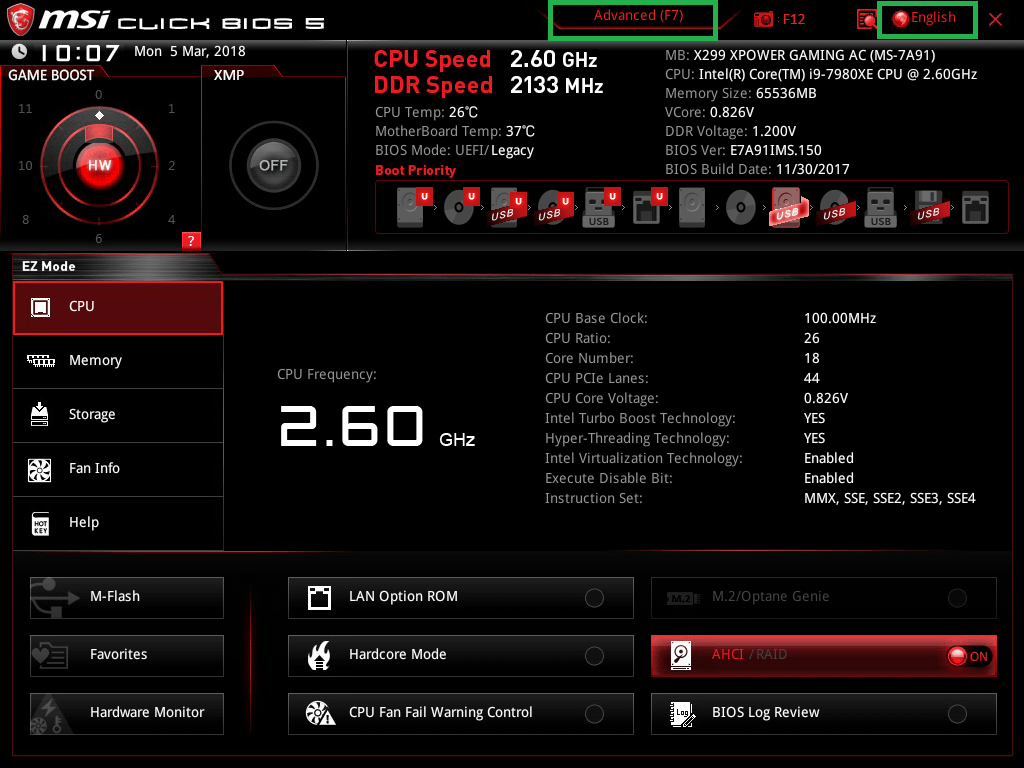Click the BIOS Build Date 11/30/2017
1024x768 pixels.
click(x=758, y=169)
